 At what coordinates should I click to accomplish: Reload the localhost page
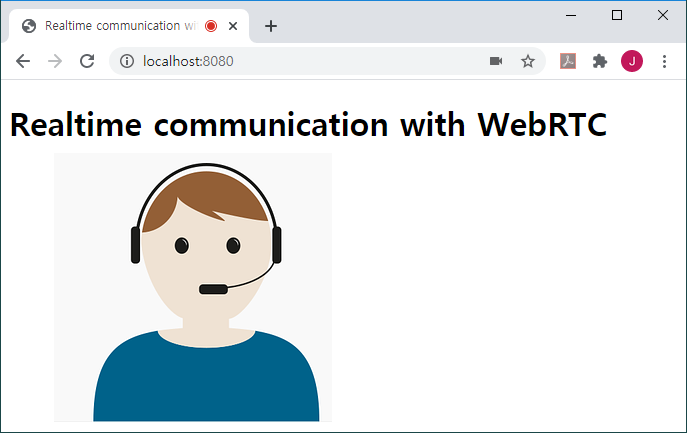click(87, 61)
